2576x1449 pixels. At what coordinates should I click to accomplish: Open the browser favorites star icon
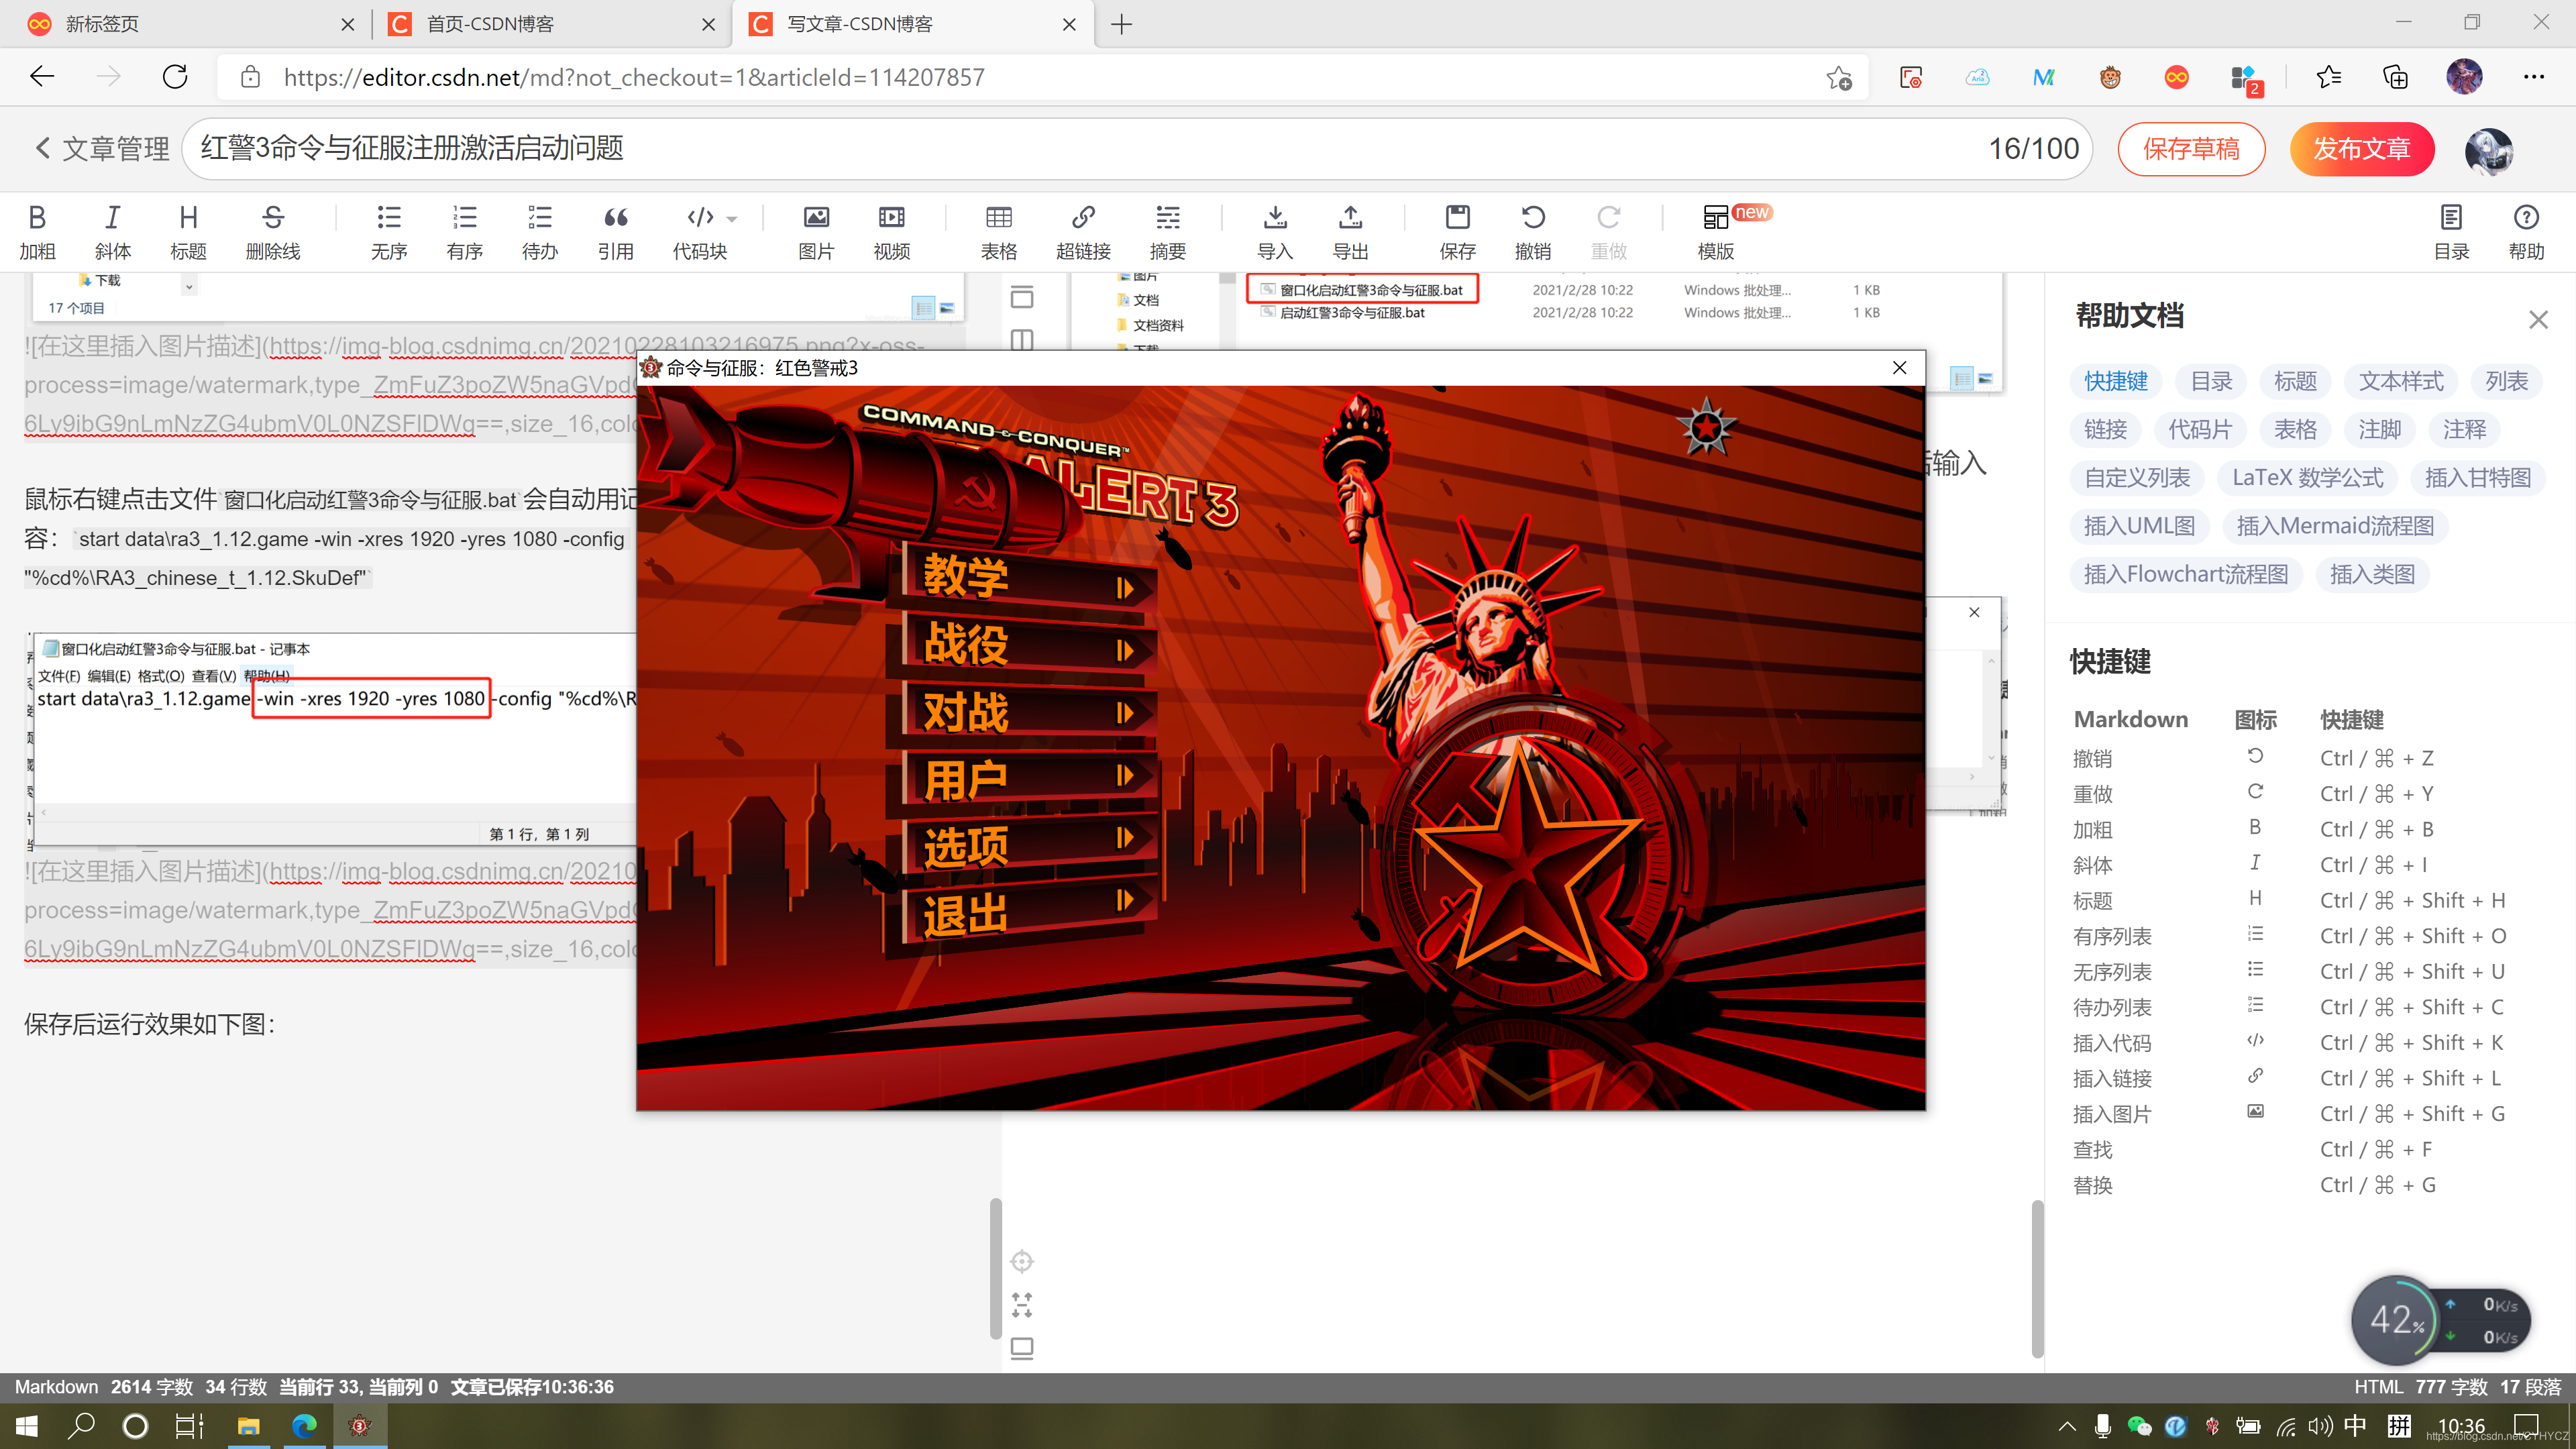2328,77
